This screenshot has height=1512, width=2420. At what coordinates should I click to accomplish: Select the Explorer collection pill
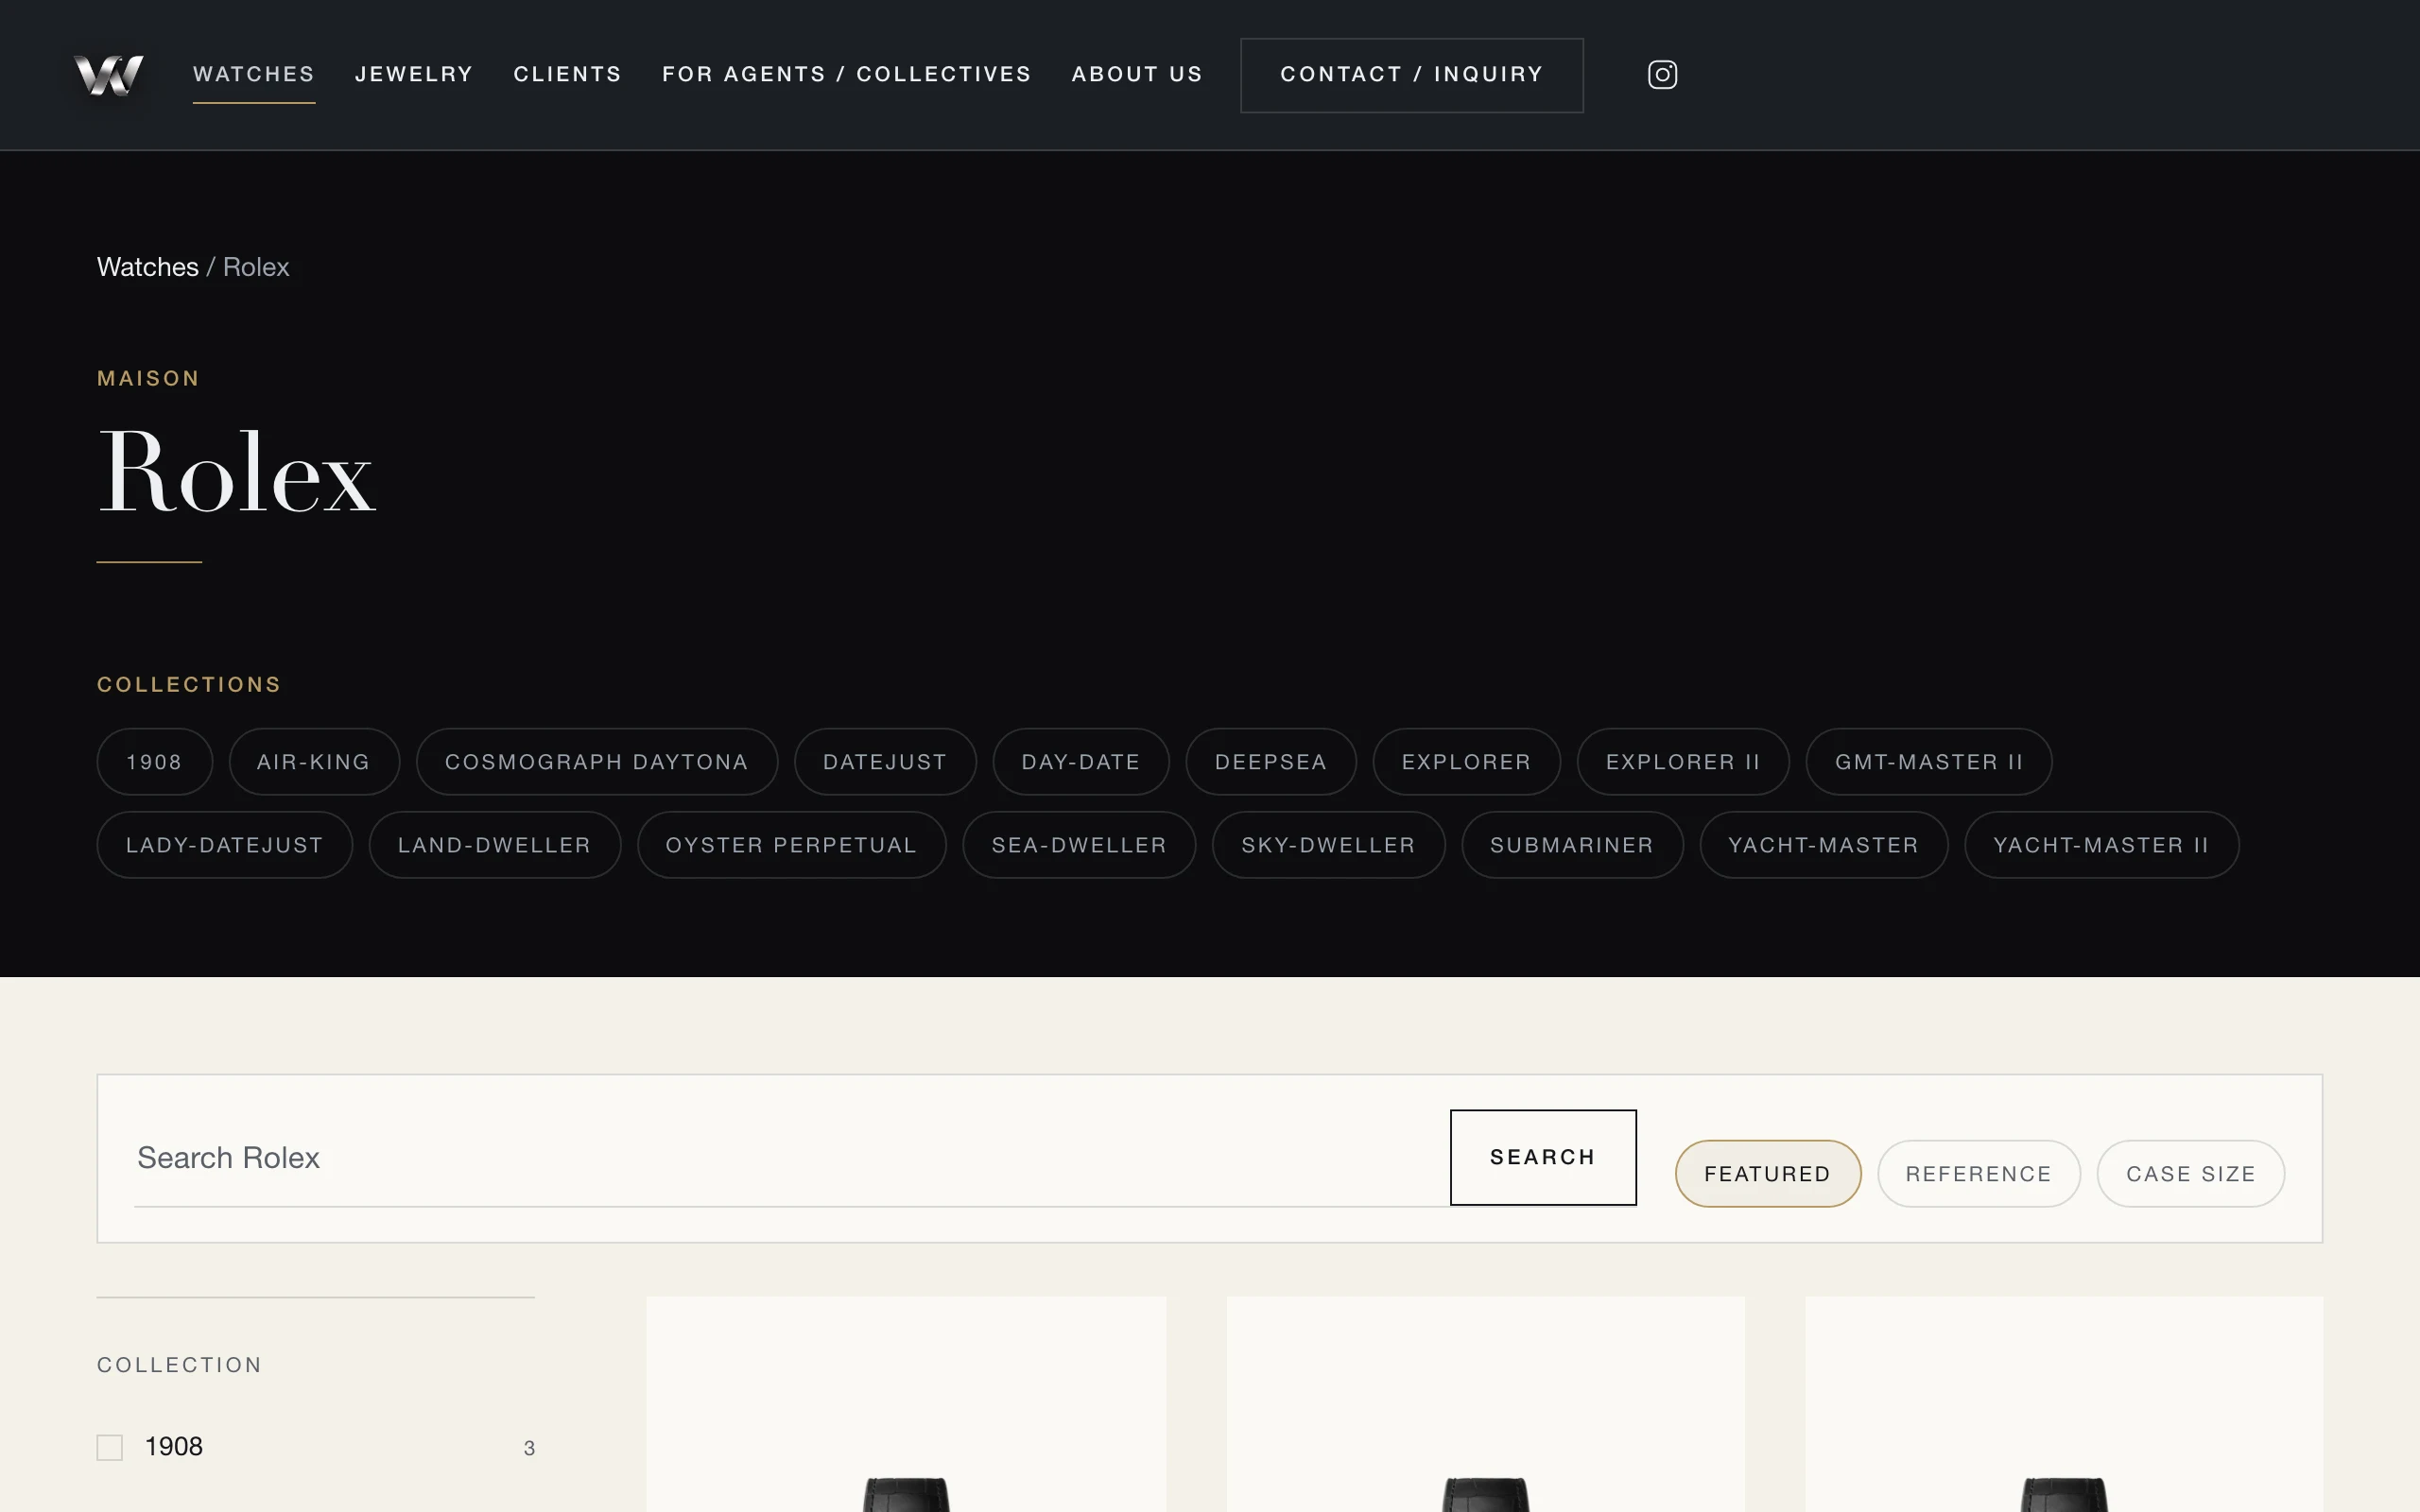[x=1467, y=762]
